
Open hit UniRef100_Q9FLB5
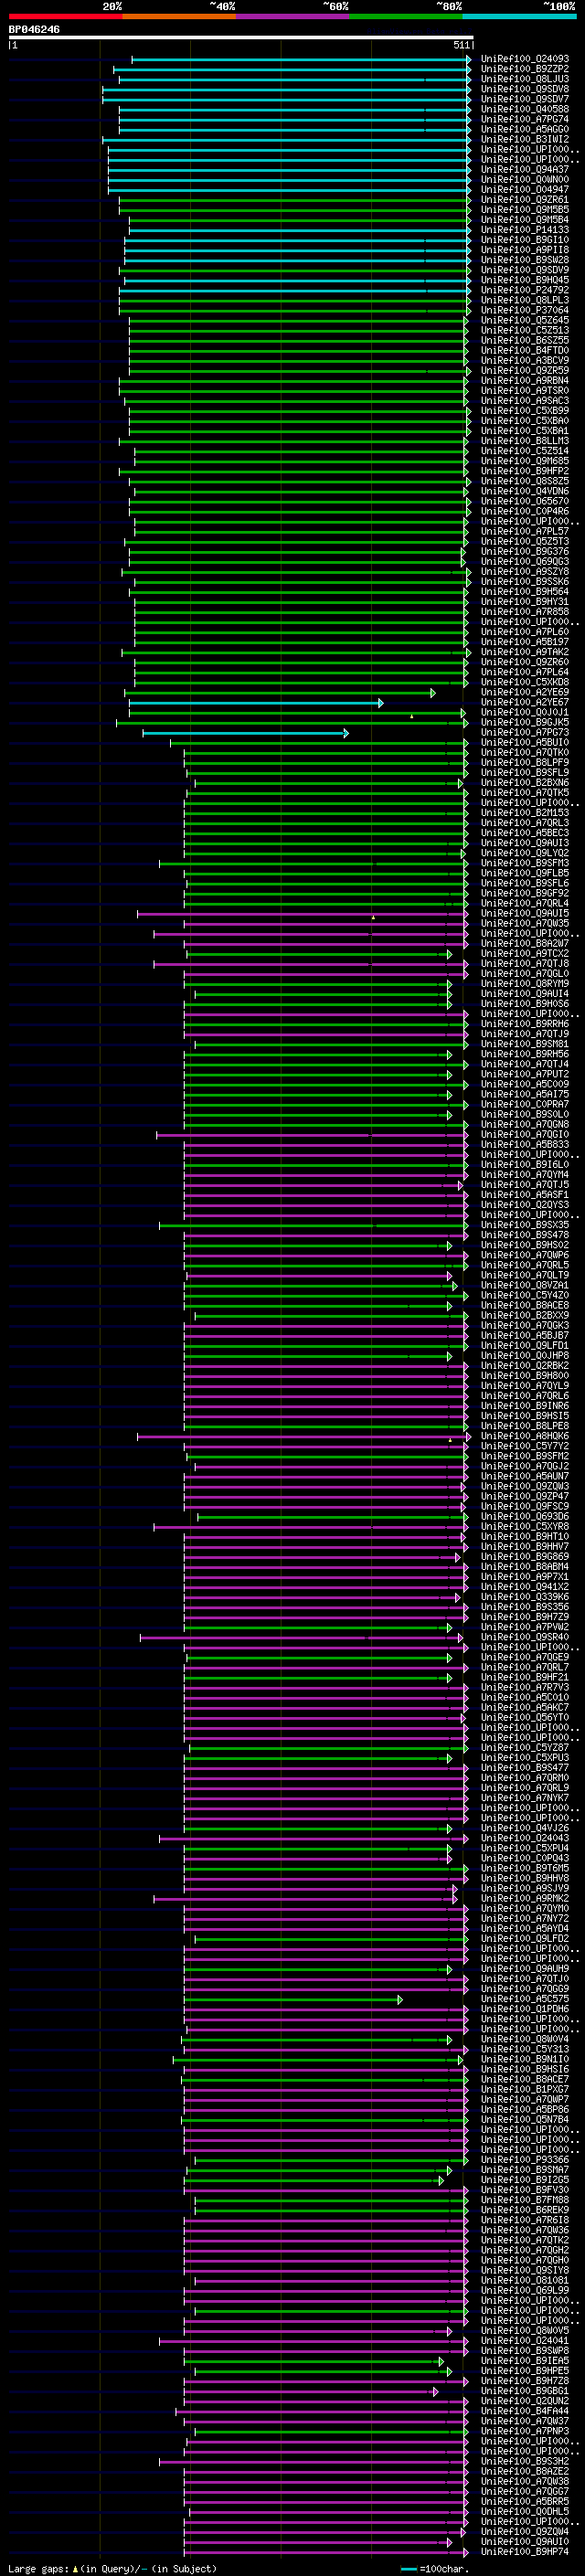click(525, 873)
